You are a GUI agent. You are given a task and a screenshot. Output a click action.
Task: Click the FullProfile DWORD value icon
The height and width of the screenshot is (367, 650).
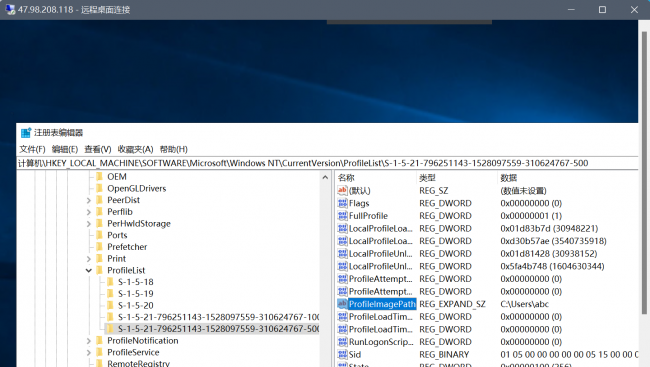pos(342,216)
